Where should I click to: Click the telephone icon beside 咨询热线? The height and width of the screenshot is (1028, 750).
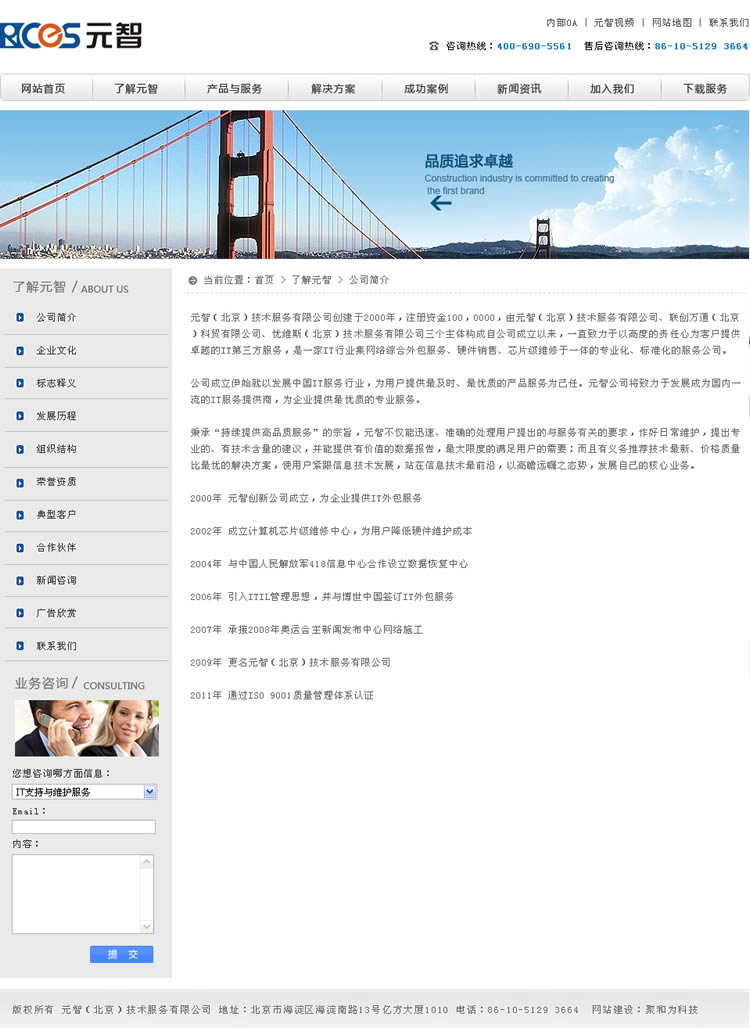click(x=434, y=46)
